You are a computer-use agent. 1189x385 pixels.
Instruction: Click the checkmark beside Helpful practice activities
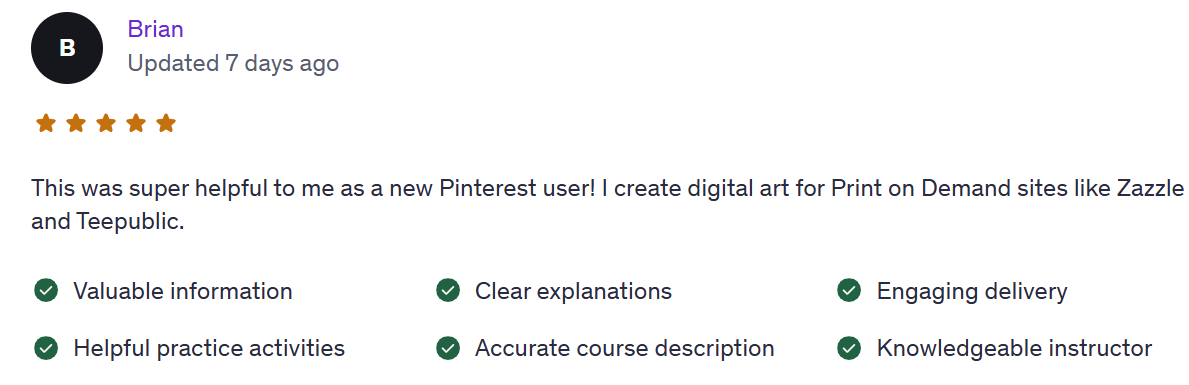46,348
